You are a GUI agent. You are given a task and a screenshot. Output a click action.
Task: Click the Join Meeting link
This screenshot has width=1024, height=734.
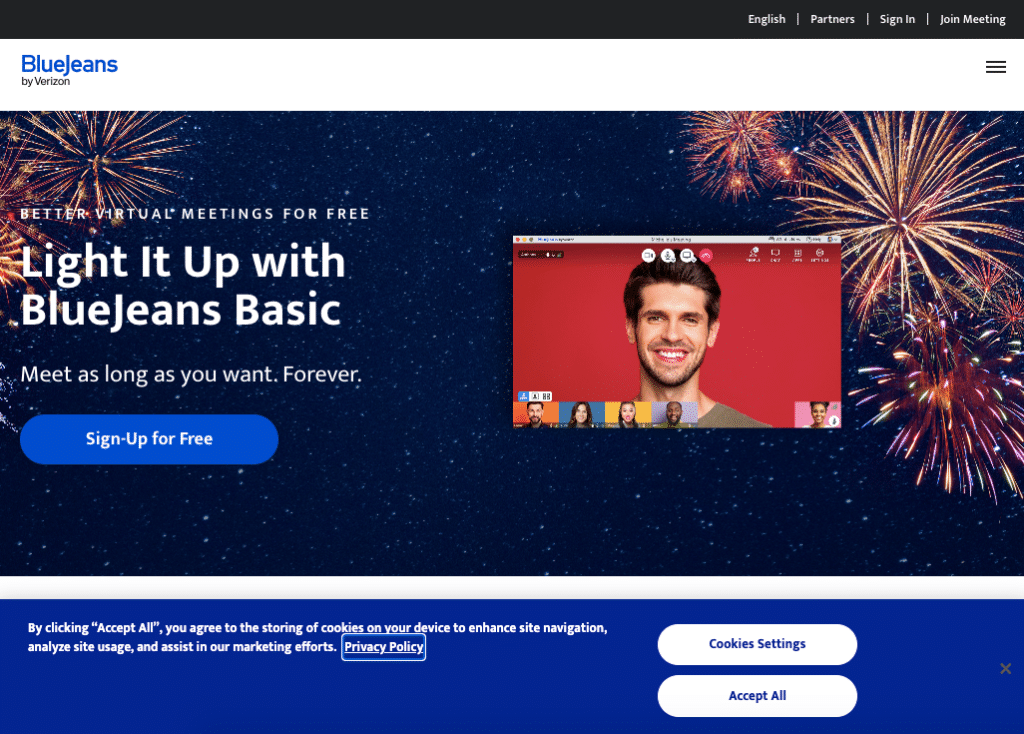972,19
